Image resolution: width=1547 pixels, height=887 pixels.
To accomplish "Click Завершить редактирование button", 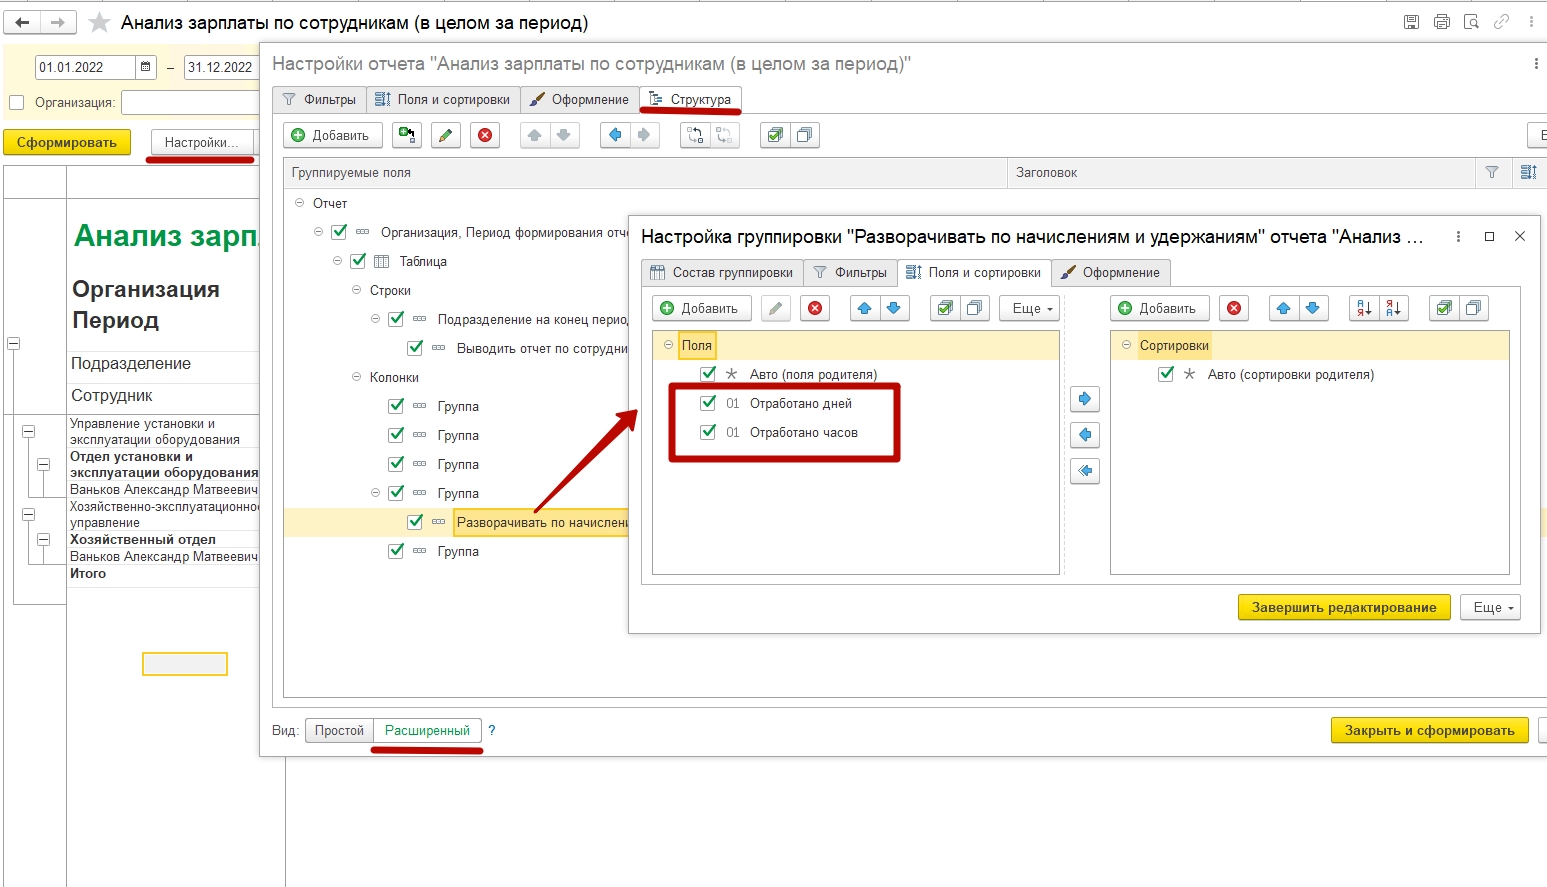I will tap(1343, 607).
